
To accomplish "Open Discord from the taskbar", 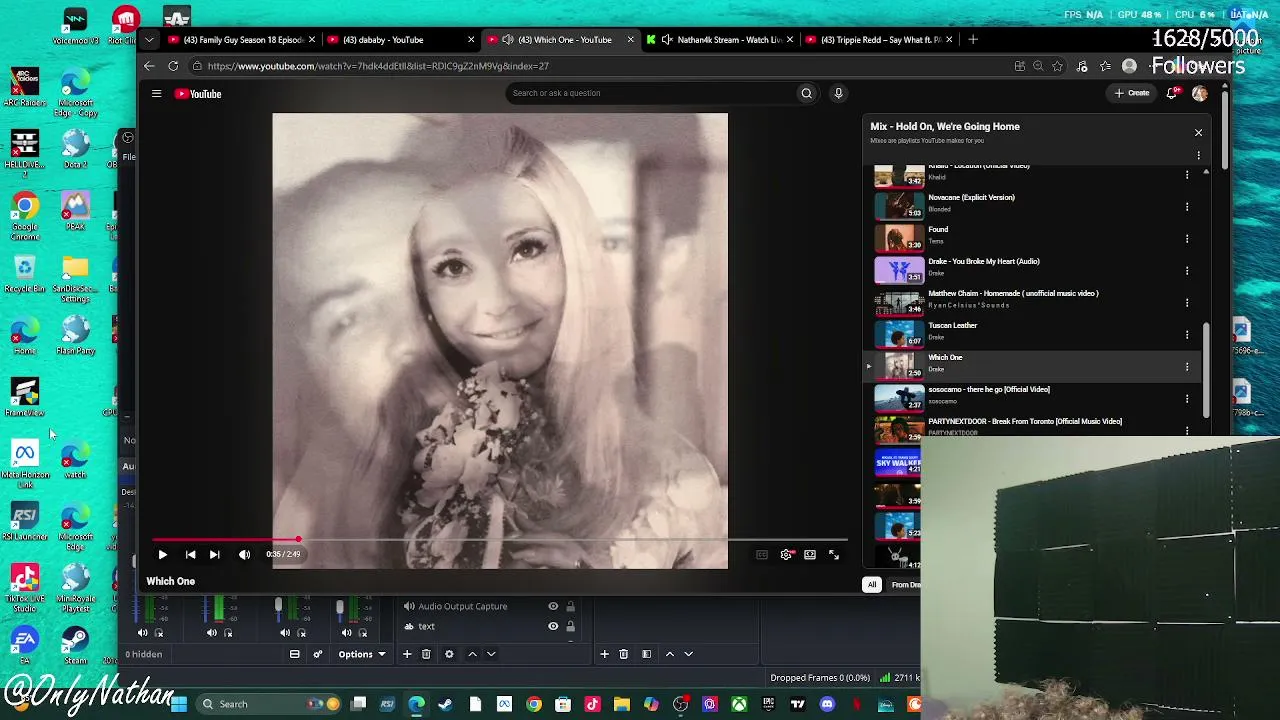I will tap(827, 704).
